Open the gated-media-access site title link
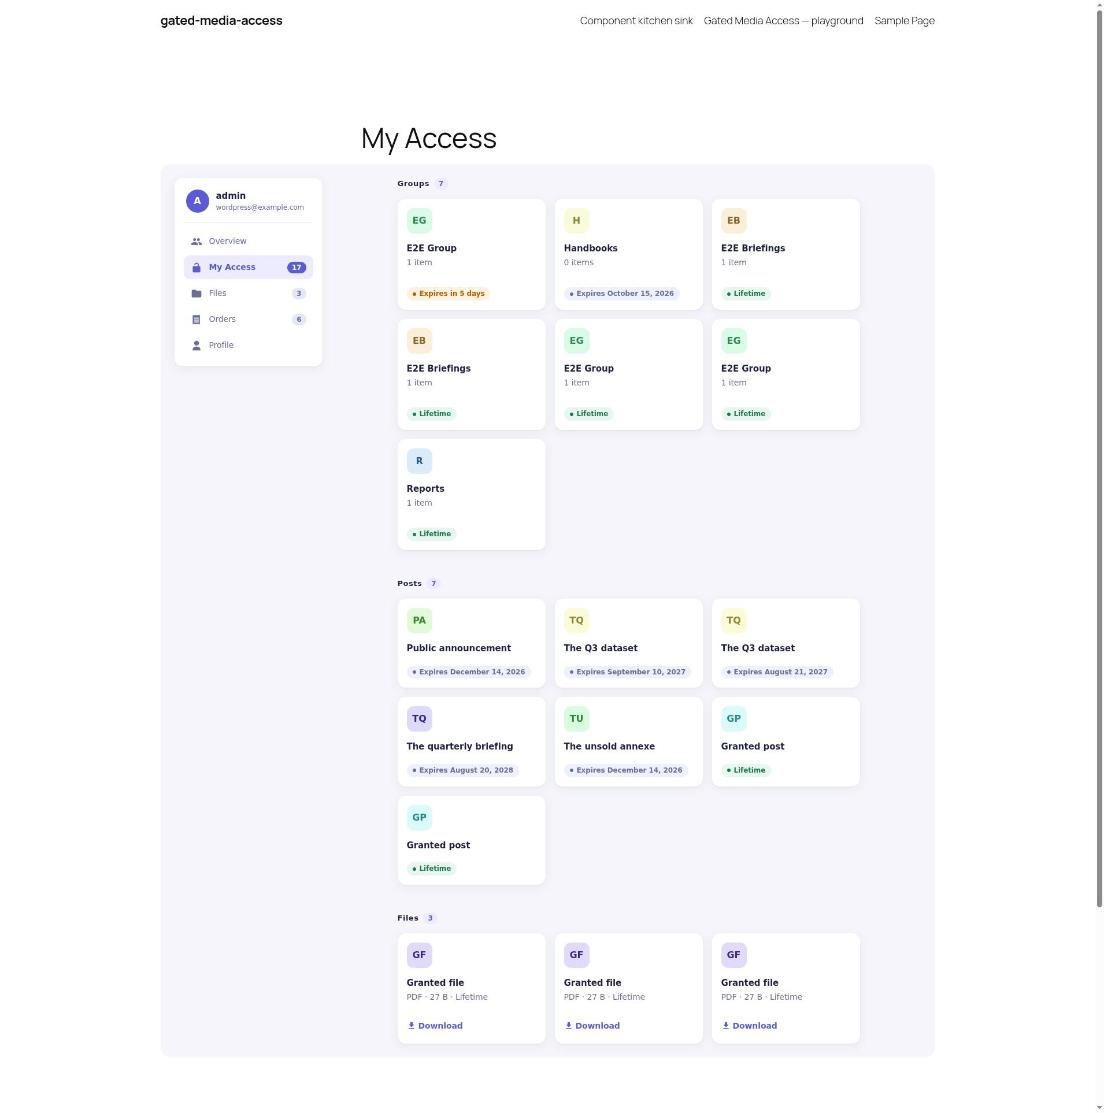The width and height of the screenshot is (1104, 1113). pos(222,21)
